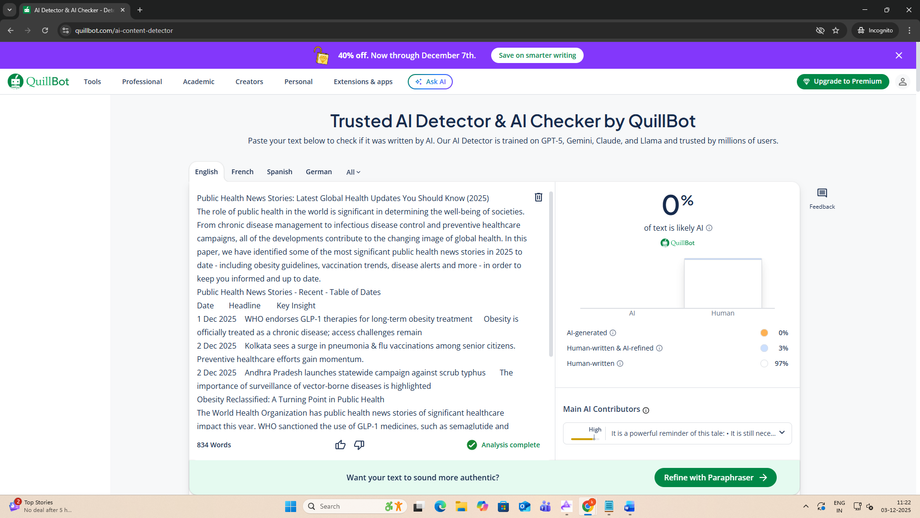
Task: Open the browser tab search dropdown
Action: [10, 10]
